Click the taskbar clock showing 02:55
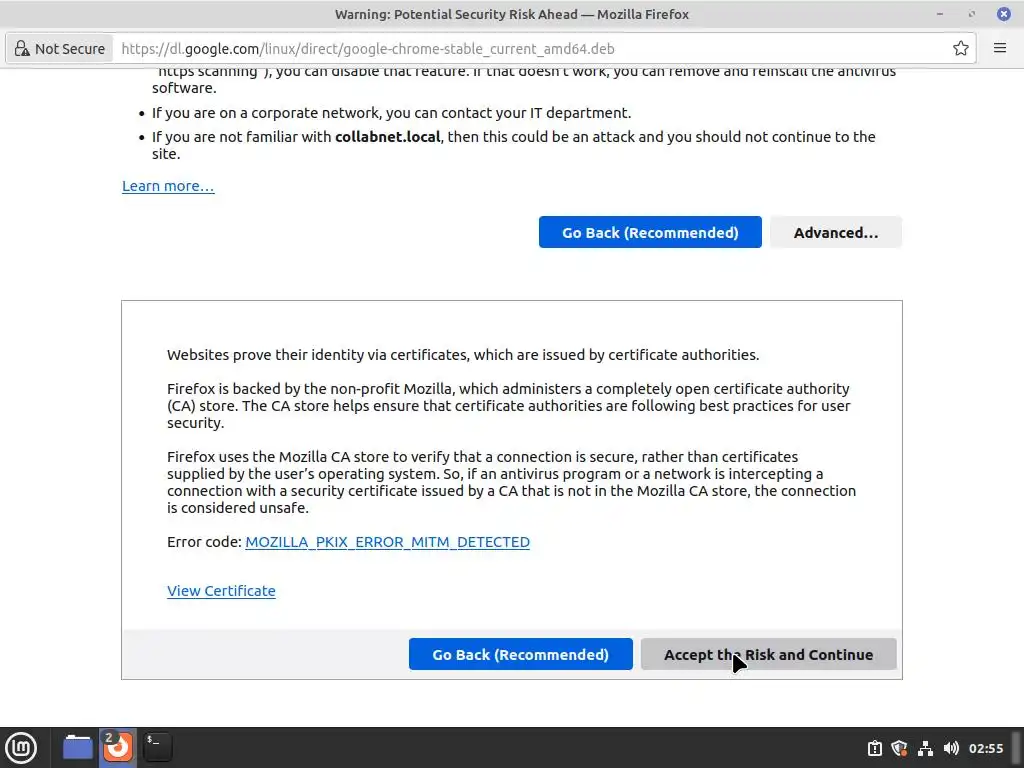Image resolution: width=1024 pixels, height=768 pixels. click(985, 748)
